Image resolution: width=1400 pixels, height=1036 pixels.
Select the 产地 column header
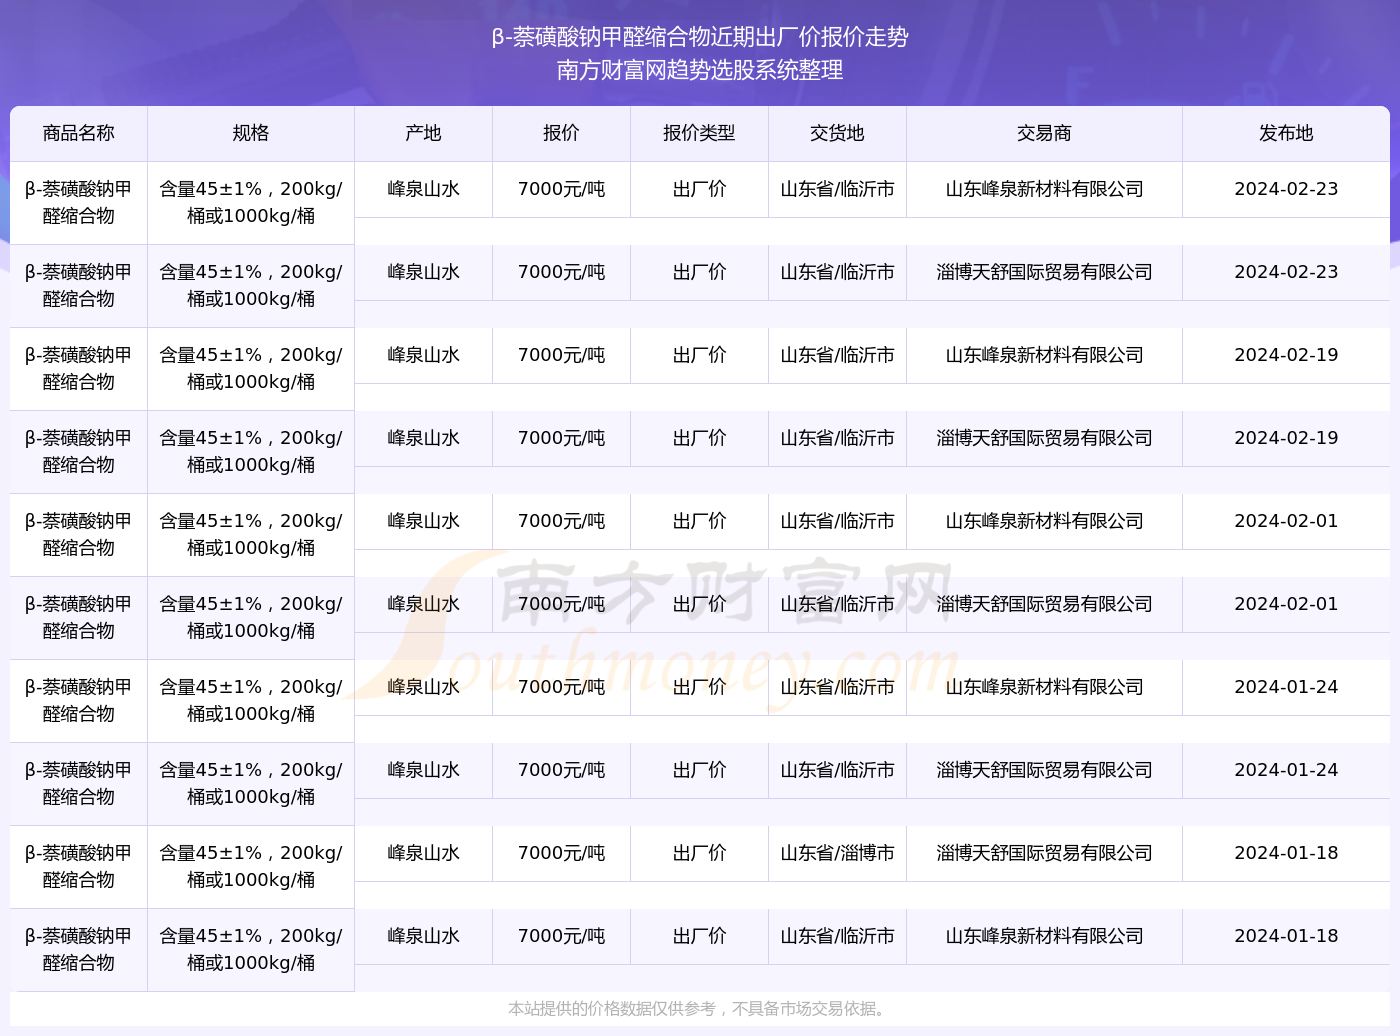click(423, 133)
